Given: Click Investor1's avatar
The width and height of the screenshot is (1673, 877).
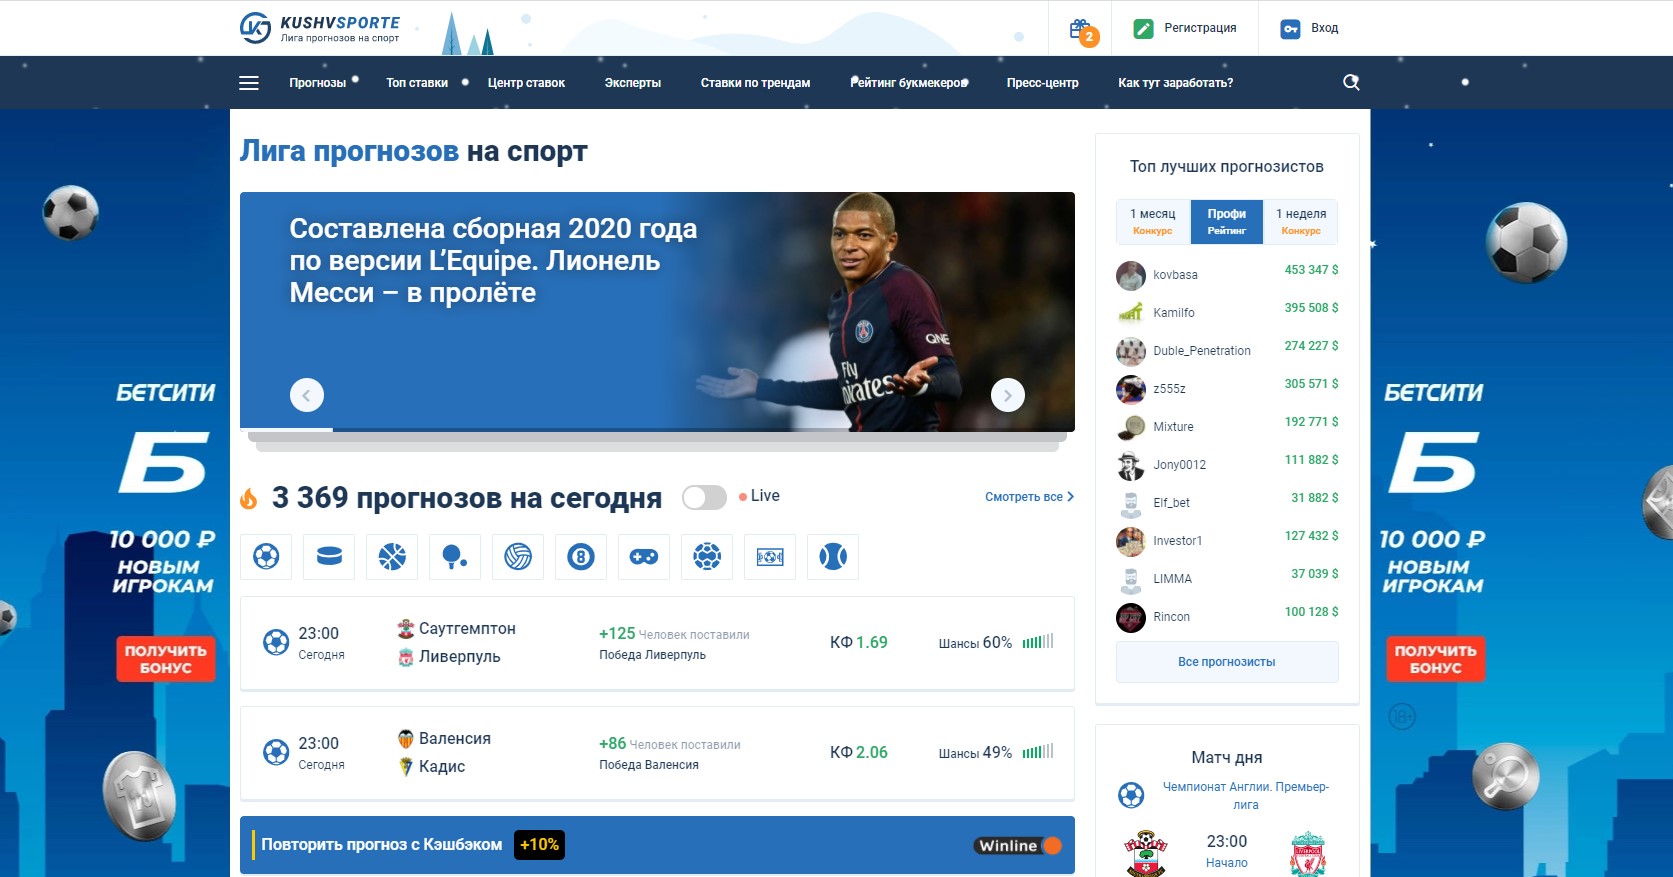Looking at the screenshot, I should pyautogui.click(x=1131, y=541).
